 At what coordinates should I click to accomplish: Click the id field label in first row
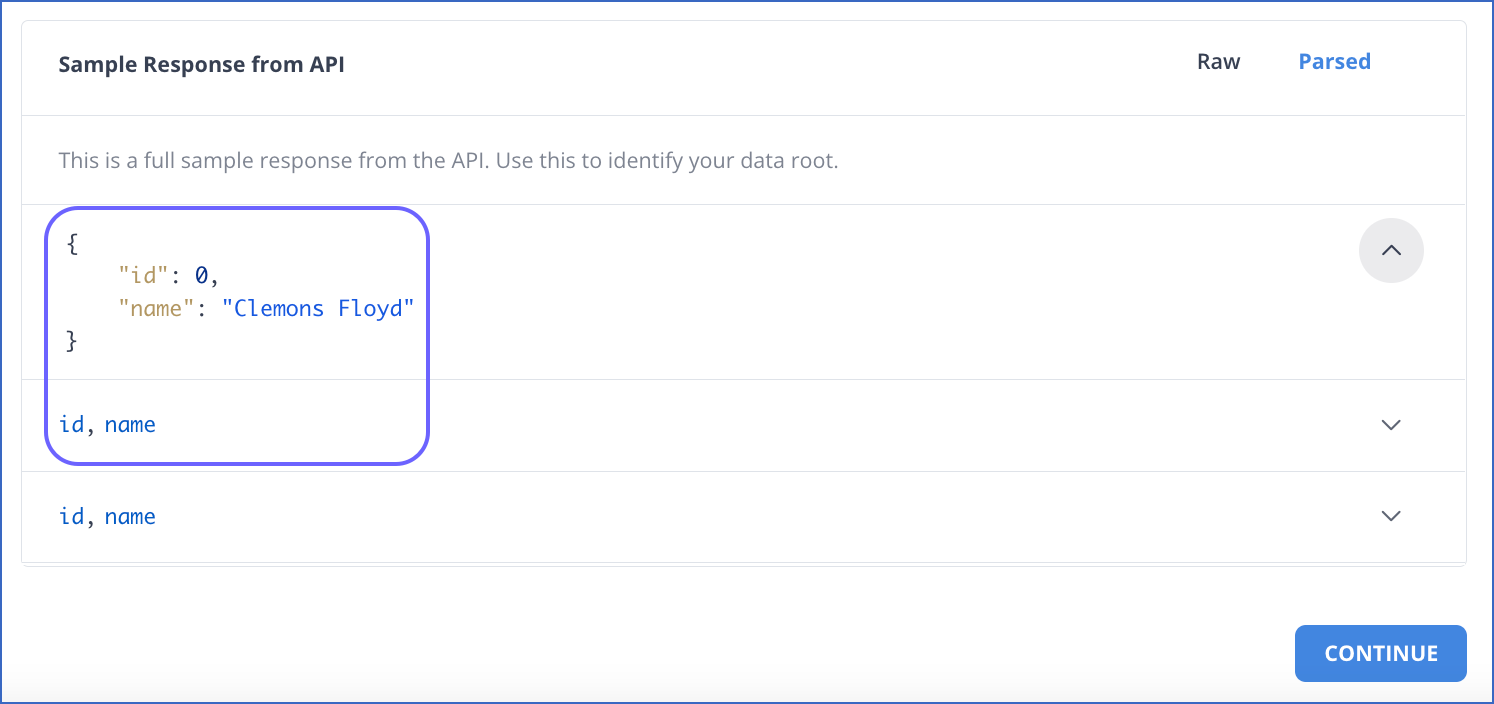(71, 424)
